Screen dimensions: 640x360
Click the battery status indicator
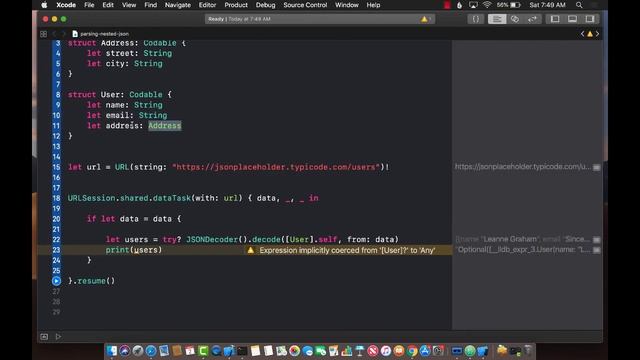[508, 5]
